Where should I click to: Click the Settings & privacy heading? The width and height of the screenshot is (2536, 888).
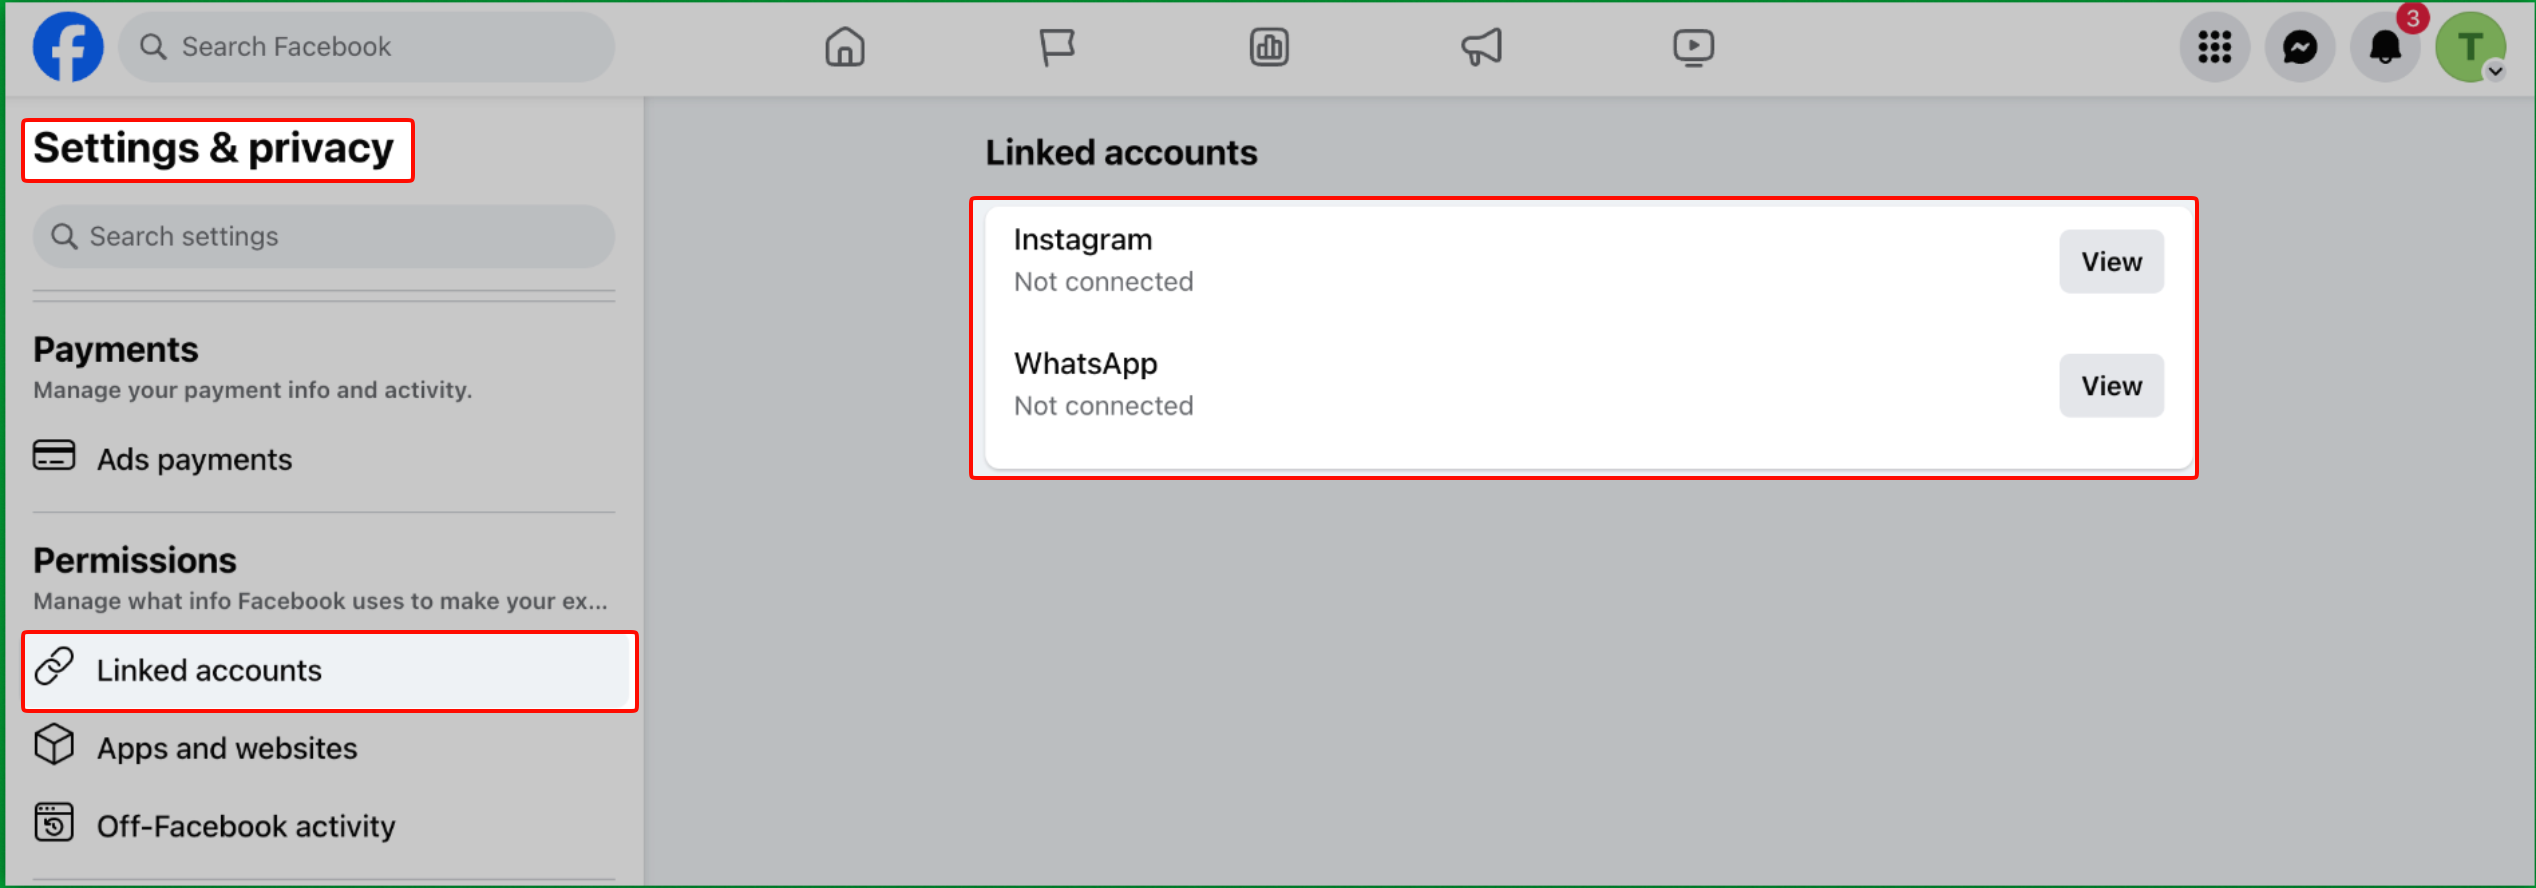214,149
